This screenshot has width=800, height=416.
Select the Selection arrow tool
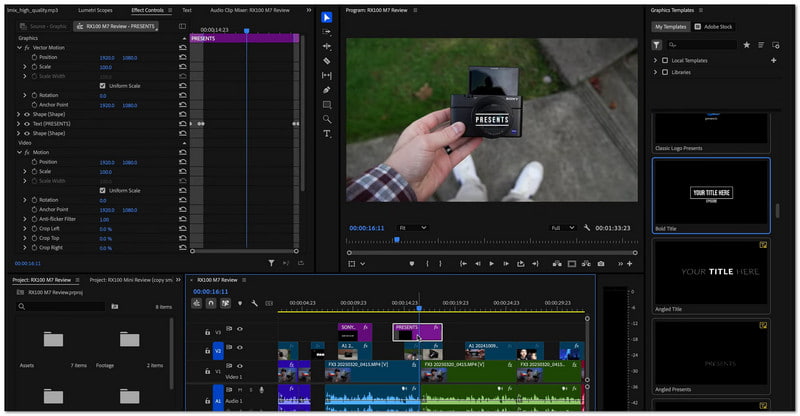pos(327,17)
